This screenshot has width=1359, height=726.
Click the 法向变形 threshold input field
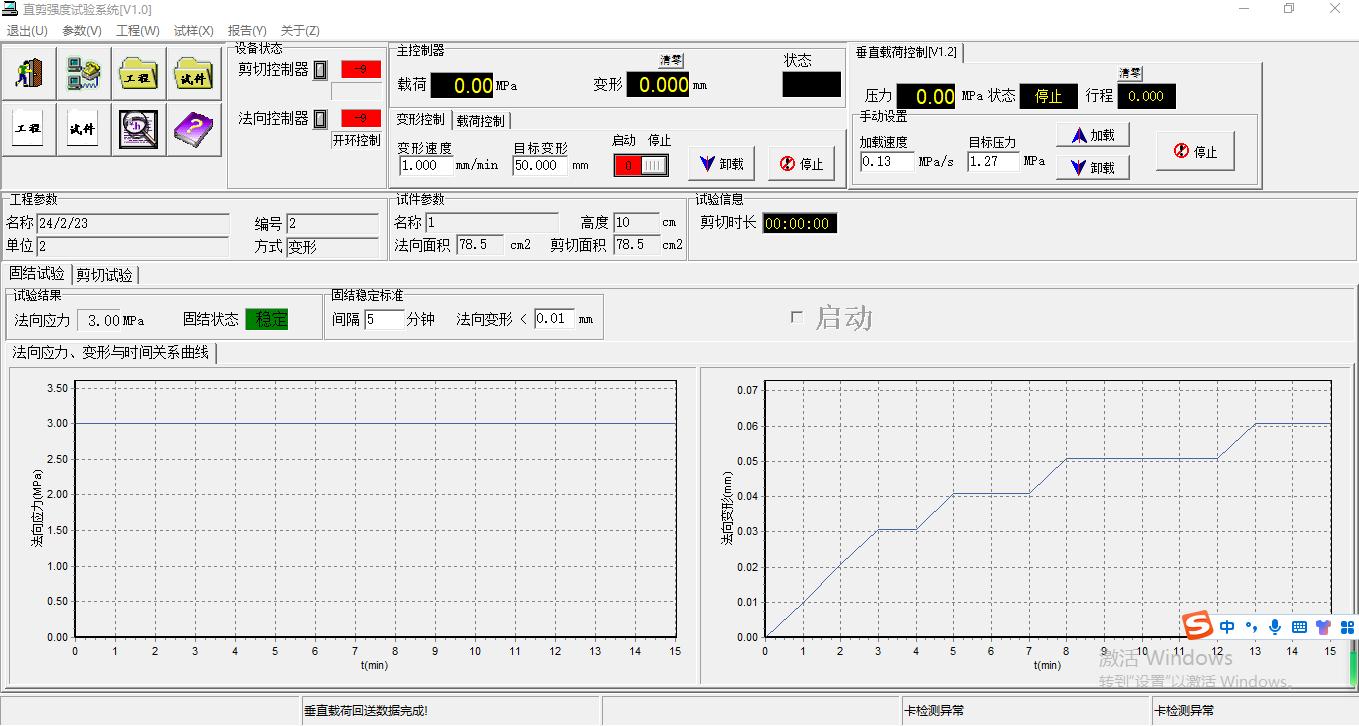coord(553,319)
